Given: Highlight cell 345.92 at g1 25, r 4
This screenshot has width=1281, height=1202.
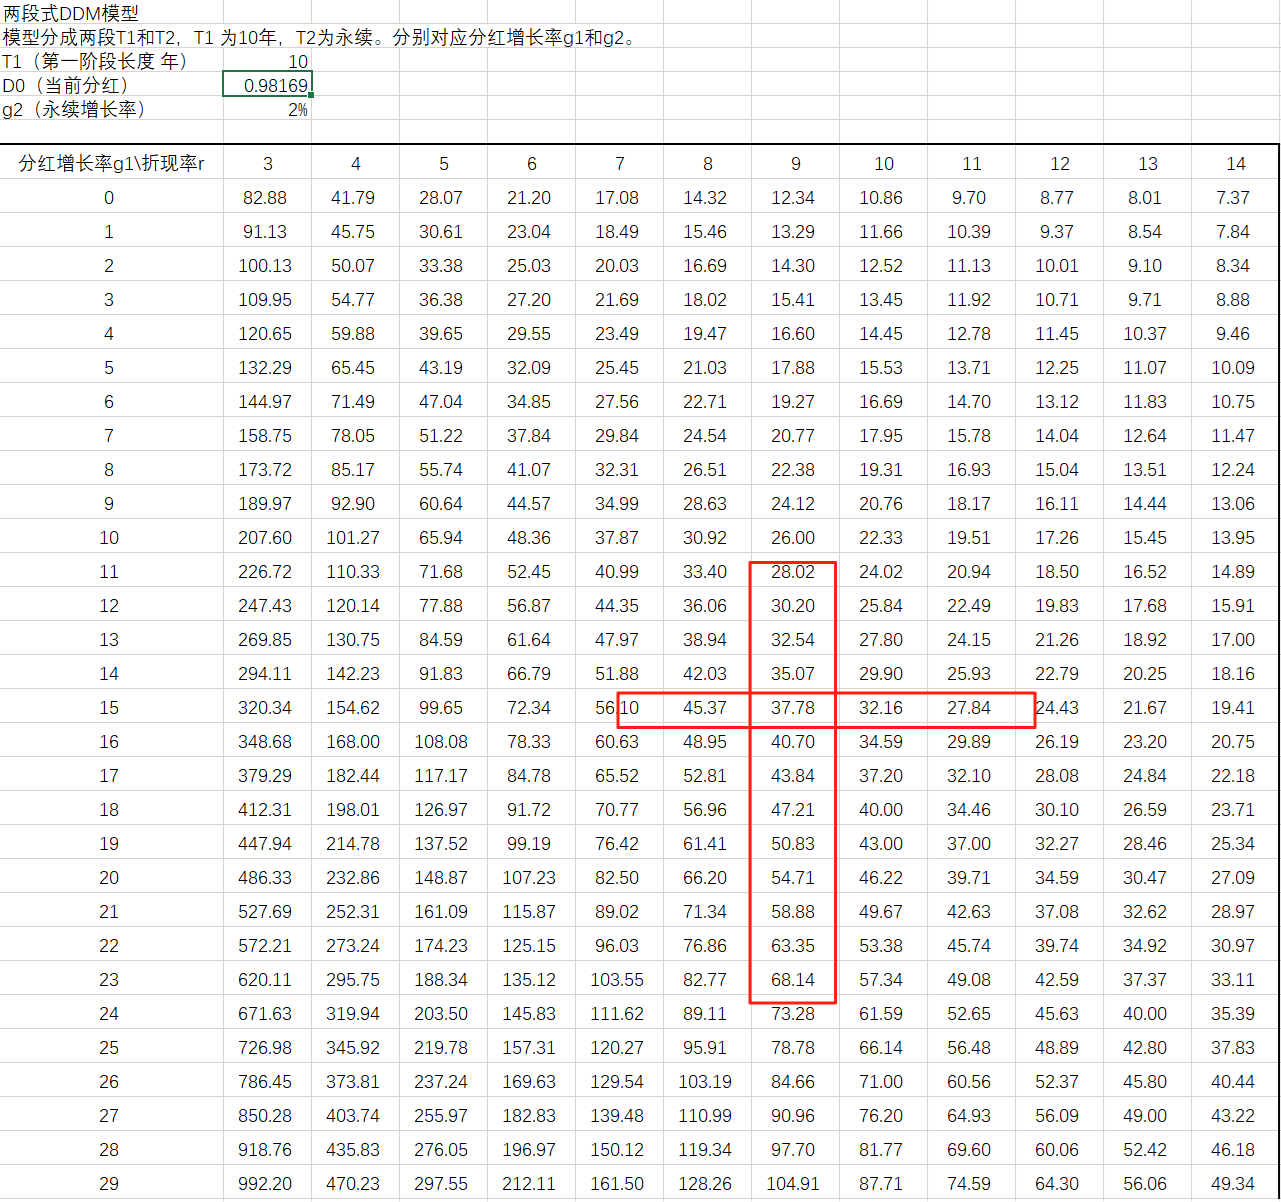Looking at the screenshot, I should pos(356,1047).
